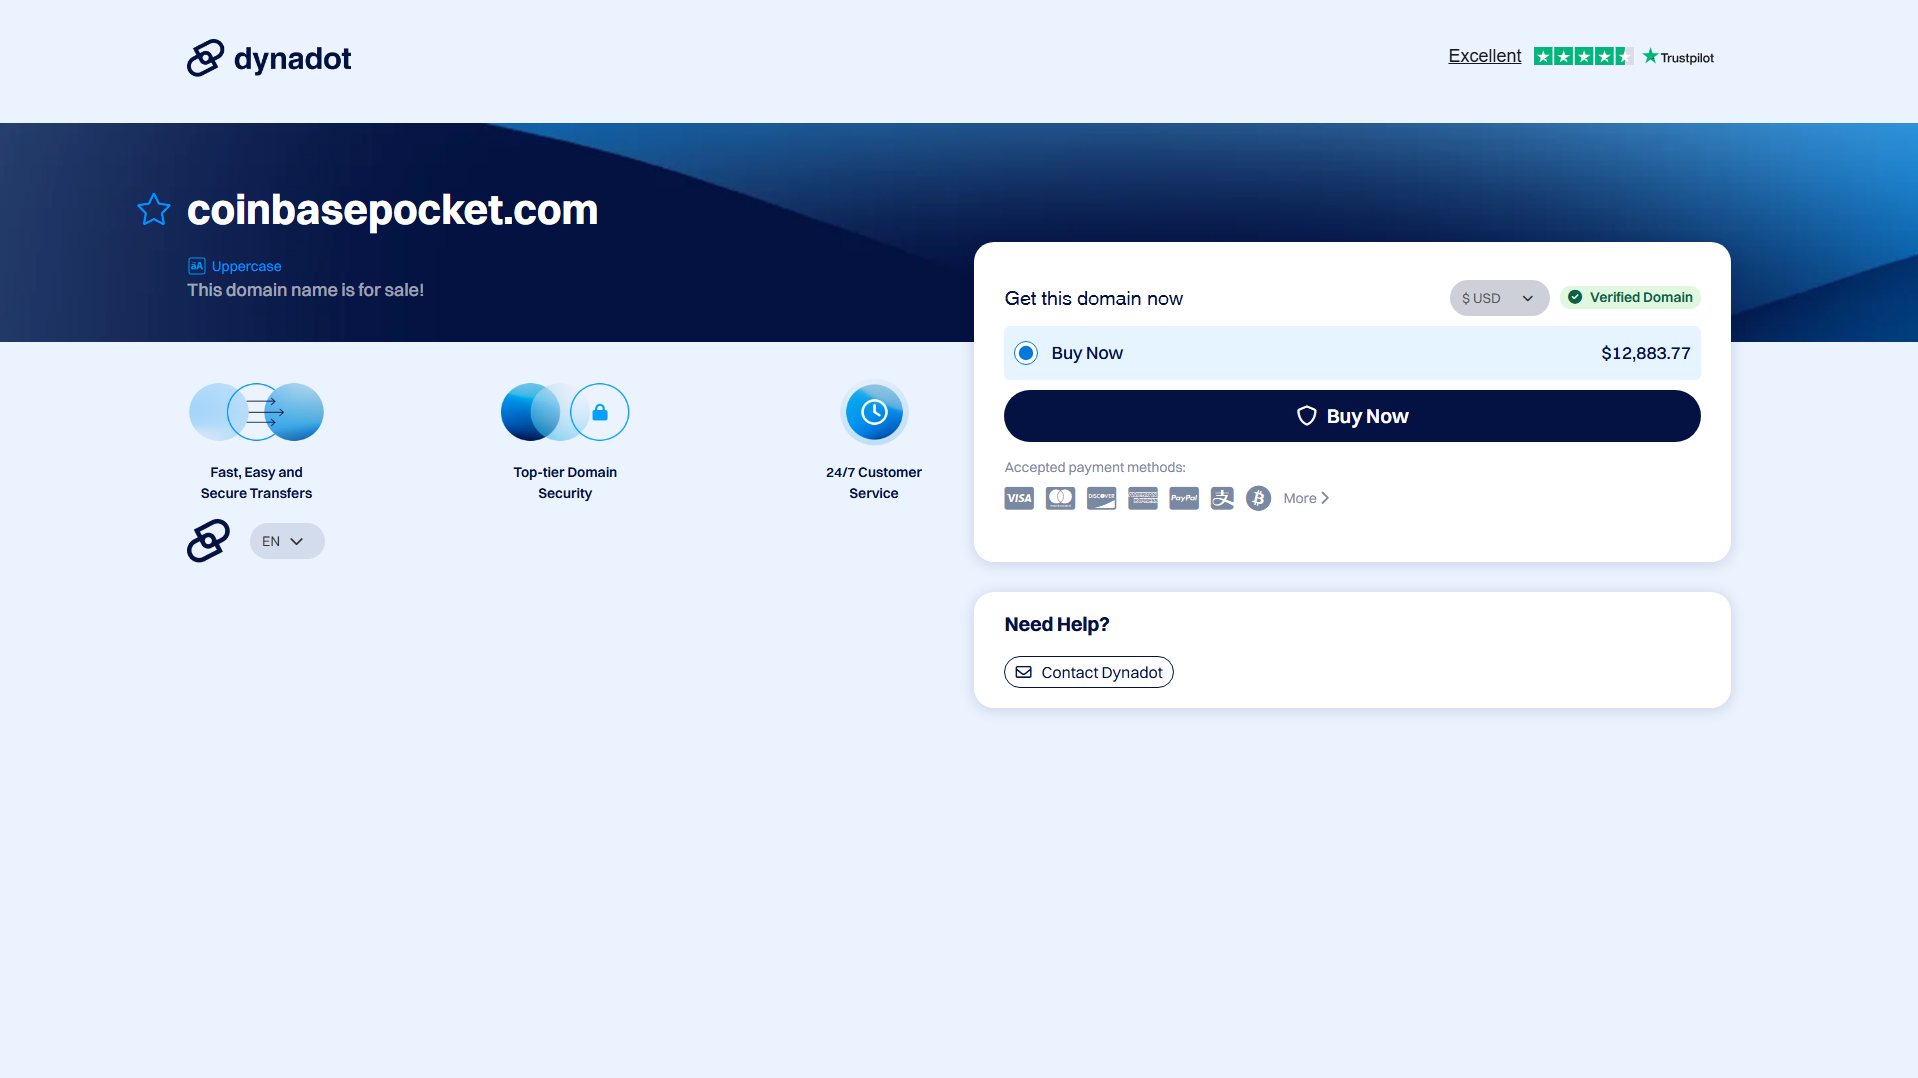The image size is (1918, 1078).
Task: Click the $12,883.77 price
Action: [x=1646, y=353]
